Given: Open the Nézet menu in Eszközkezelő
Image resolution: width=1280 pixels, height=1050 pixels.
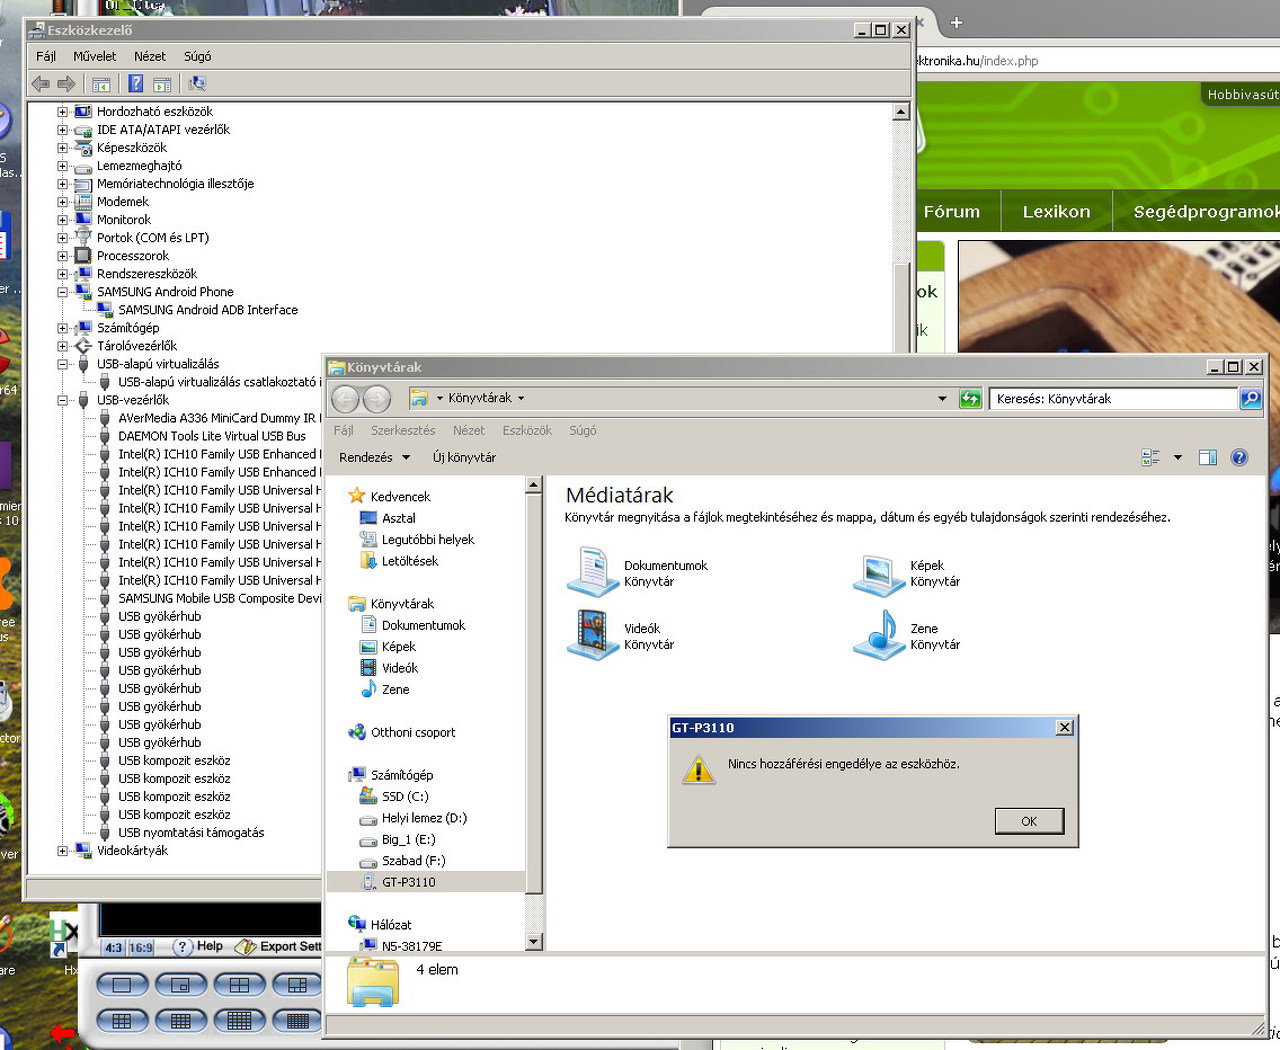Looking at the screenshot, I should coord(150,57).
